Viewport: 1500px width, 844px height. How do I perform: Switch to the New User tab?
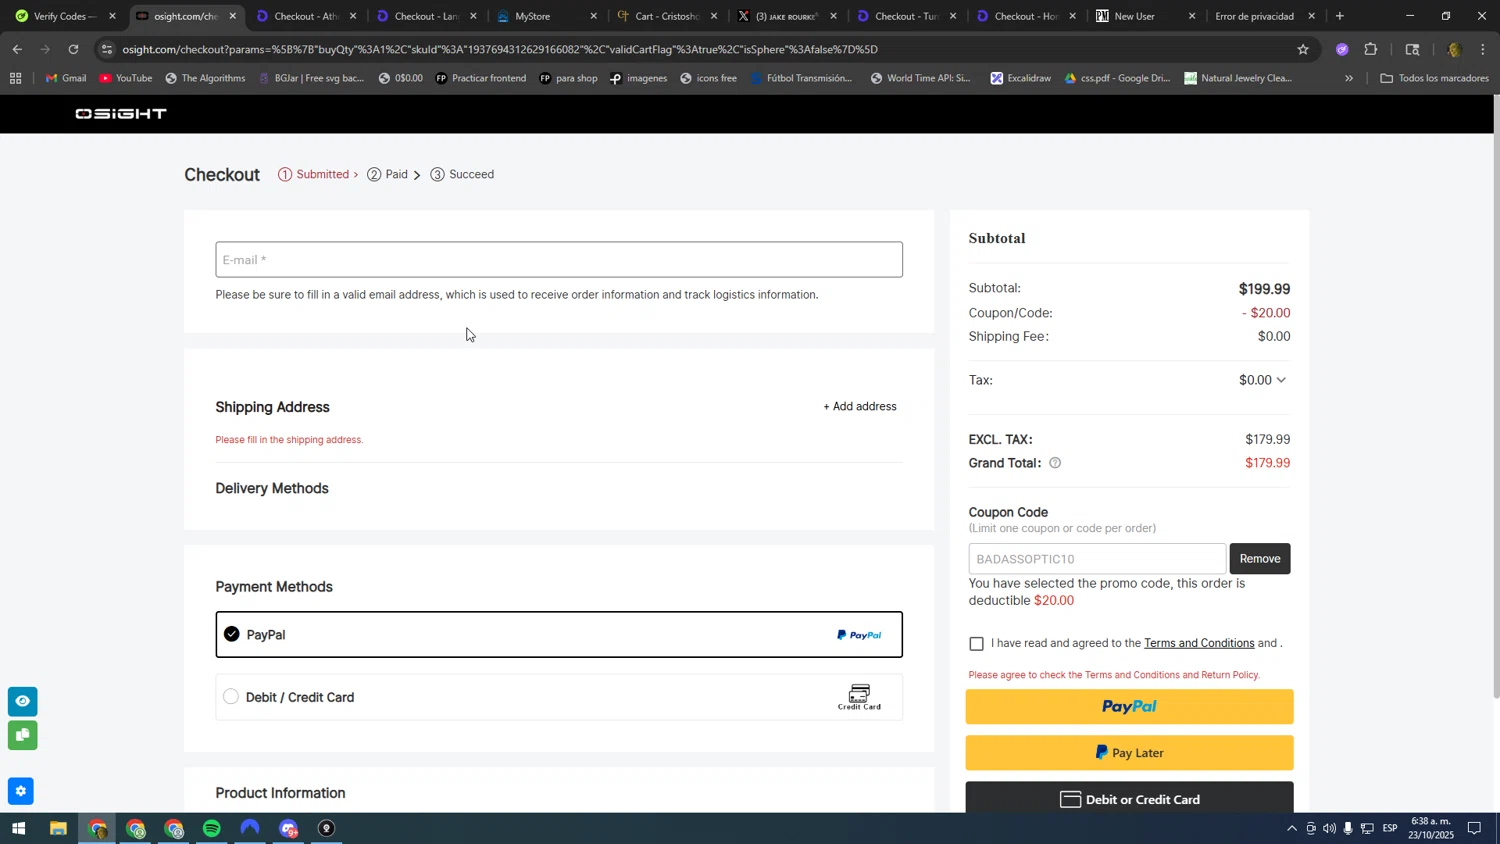(x=1147, y=16)
